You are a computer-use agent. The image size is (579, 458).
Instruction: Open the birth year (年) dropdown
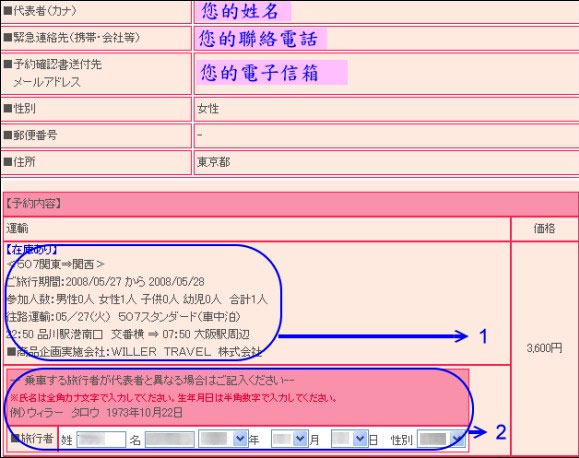click(223, 439)
